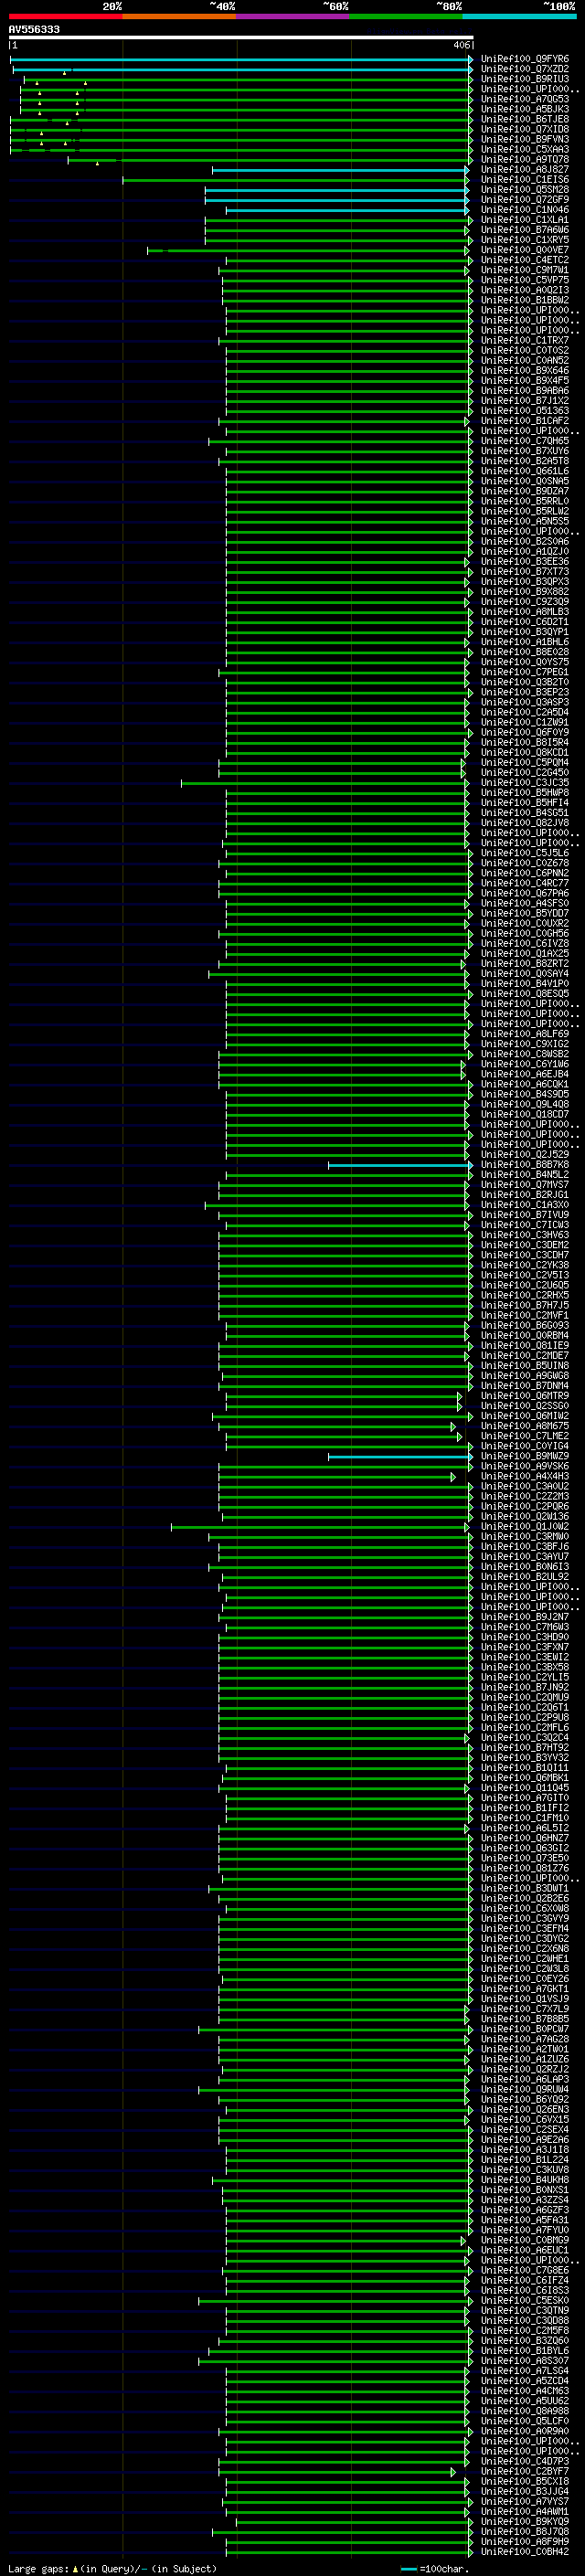Click the red ~20% identity legend segment
Image resolution: width=585 pixels, height=2576 pixels.
(65, 16)
